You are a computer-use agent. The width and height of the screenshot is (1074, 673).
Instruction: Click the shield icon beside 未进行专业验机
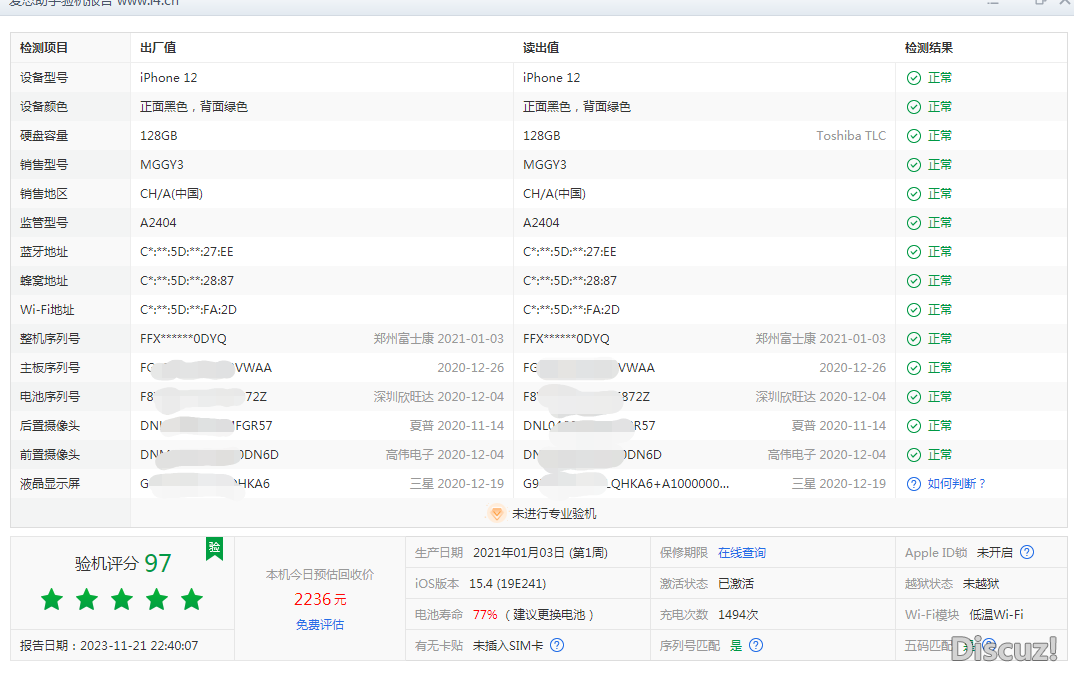pos(497,513)
